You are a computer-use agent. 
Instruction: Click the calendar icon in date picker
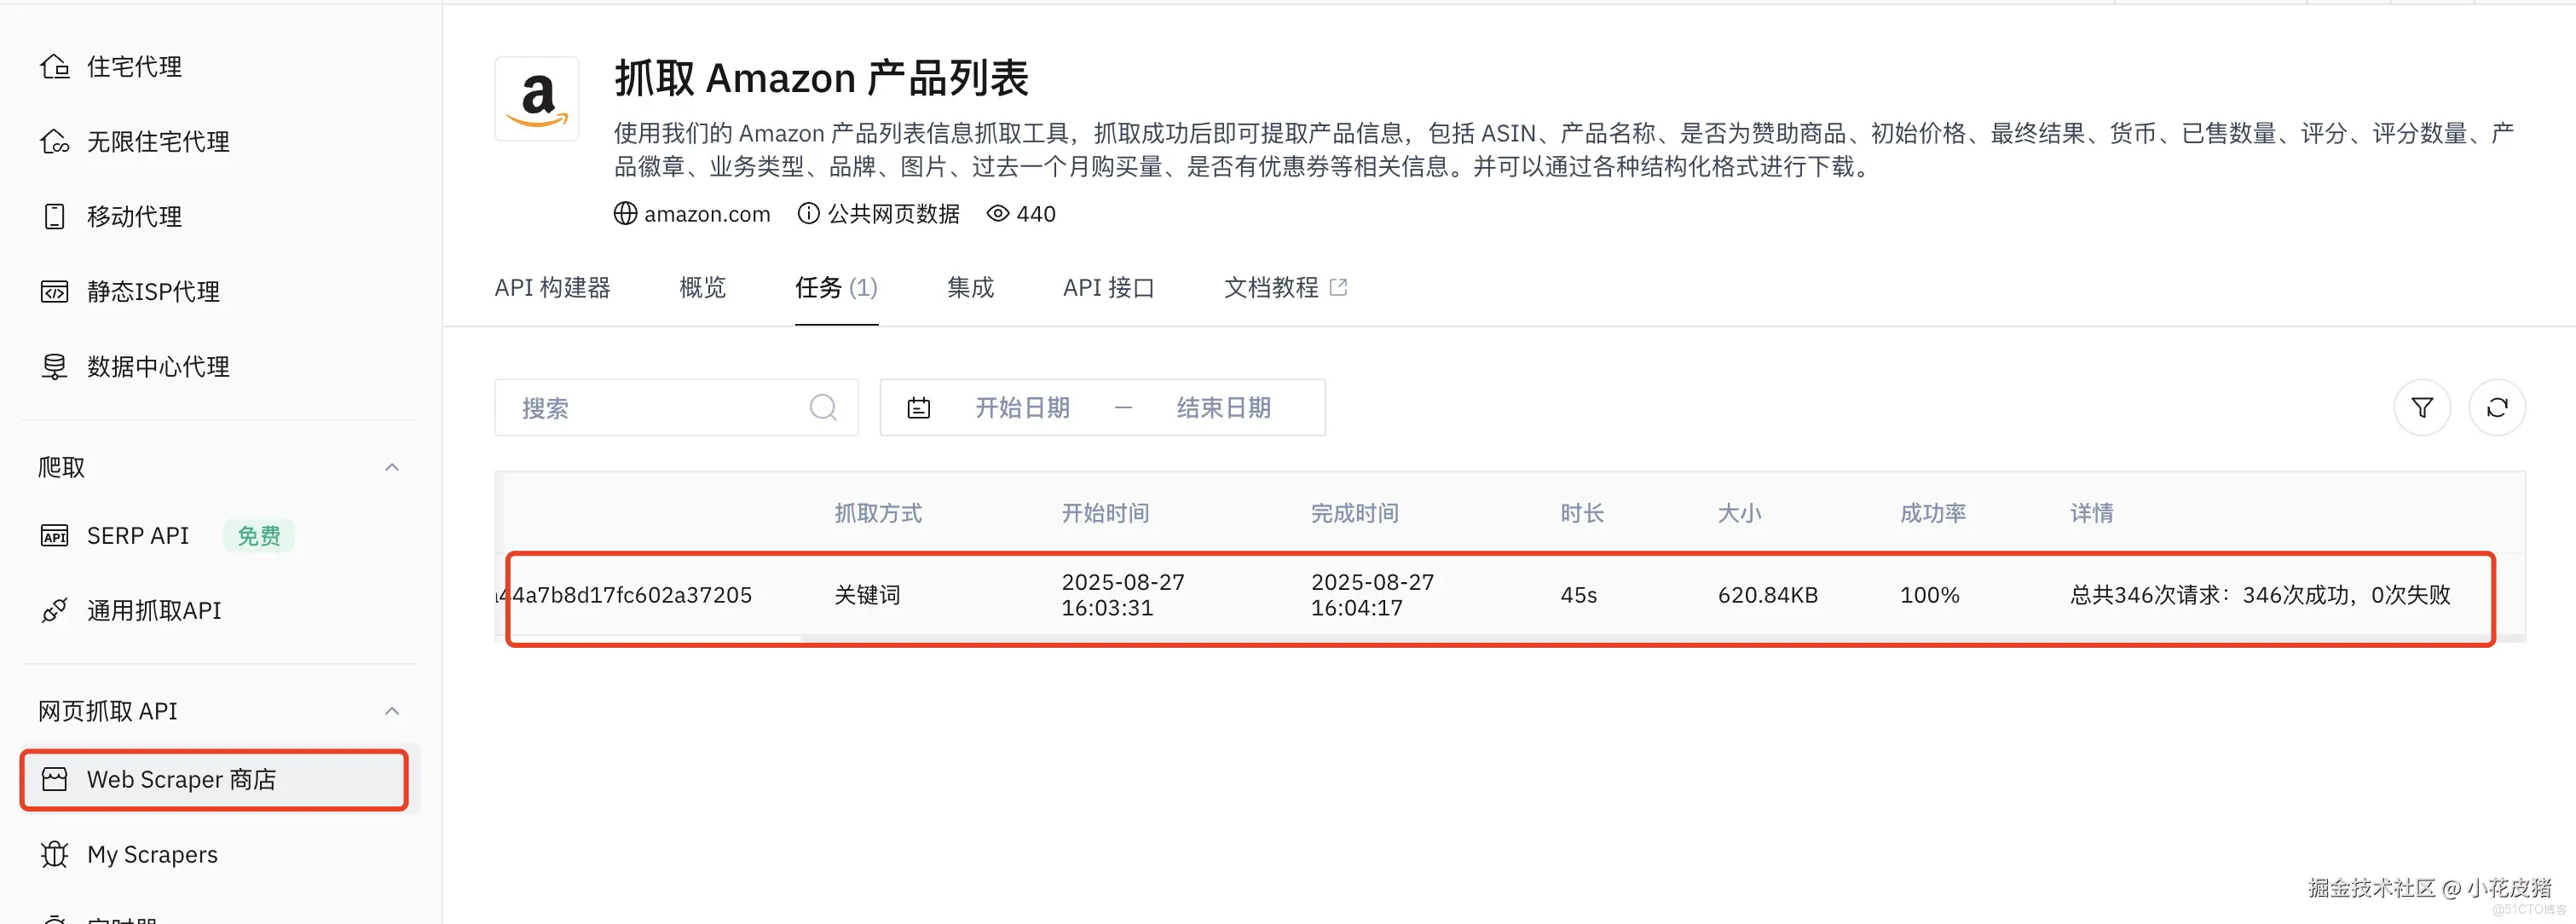(918, 408)
